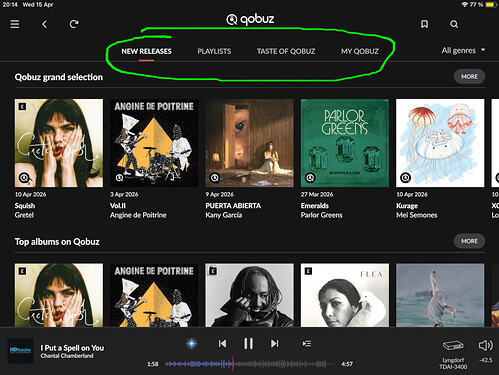Click the 1:58 elapsed time
499x375 pixels.
[153, 364]
